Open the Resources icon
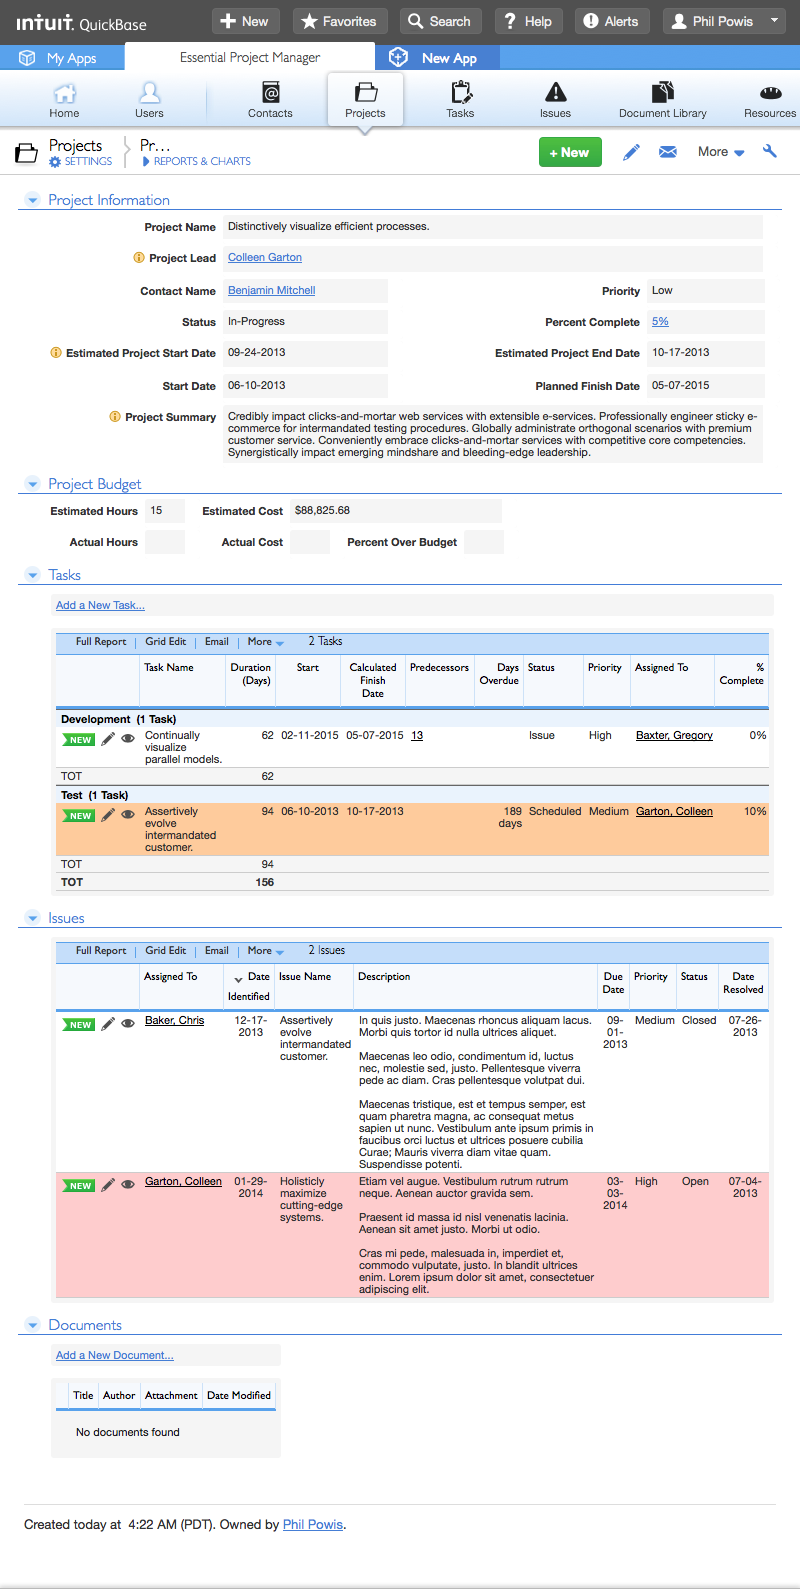The height and width of the screenshot is (1589, 800). point(770,94)
